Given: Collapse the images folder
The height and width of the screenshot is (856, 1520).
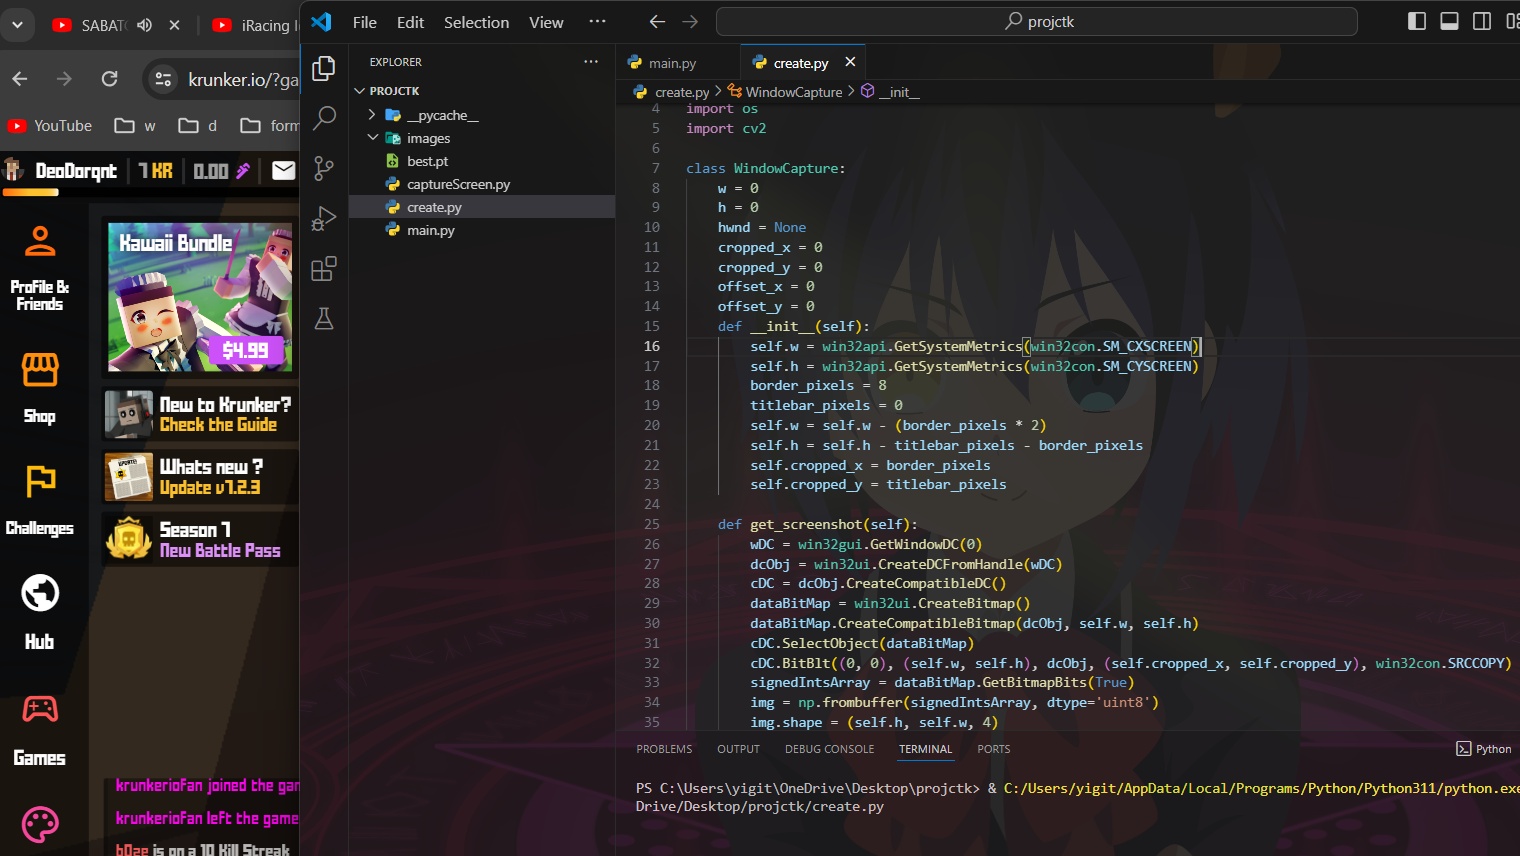Looking at the screenshot, I should coord(373,138).
